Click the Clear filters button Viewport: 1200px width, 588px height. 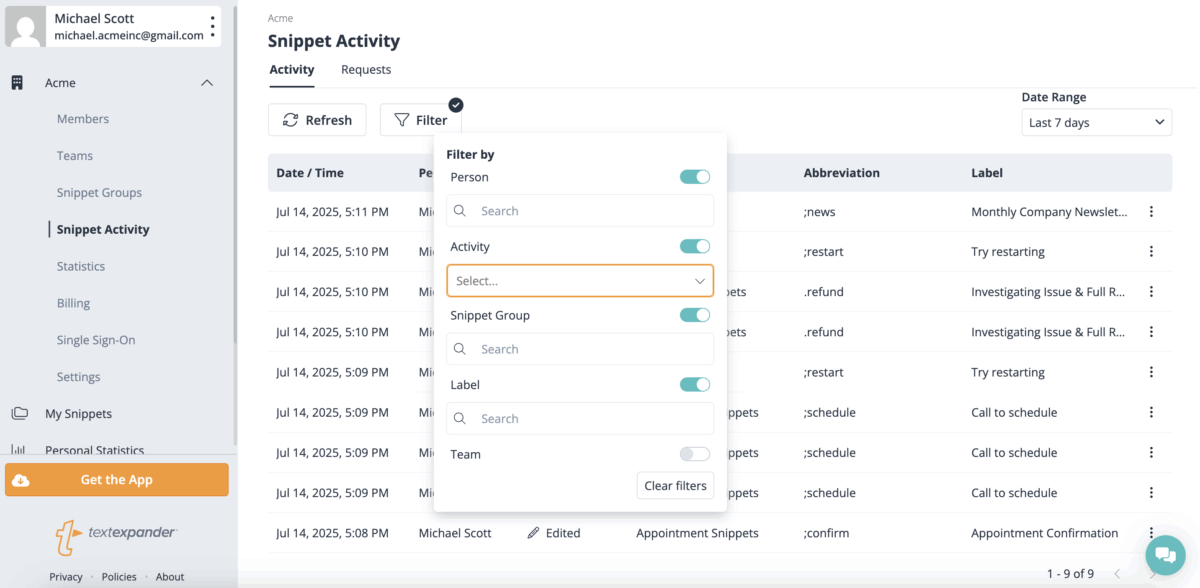coord(675,486)
